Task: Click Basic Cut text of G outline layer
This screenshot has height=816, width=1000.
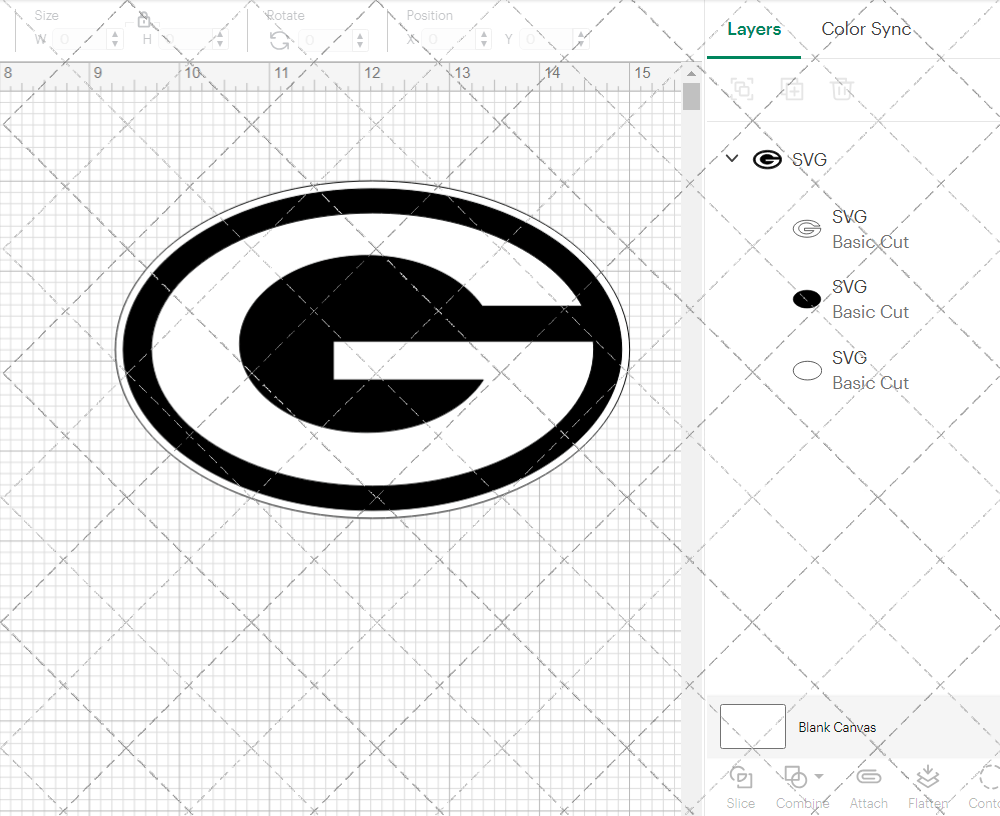Action: point(871,242)
